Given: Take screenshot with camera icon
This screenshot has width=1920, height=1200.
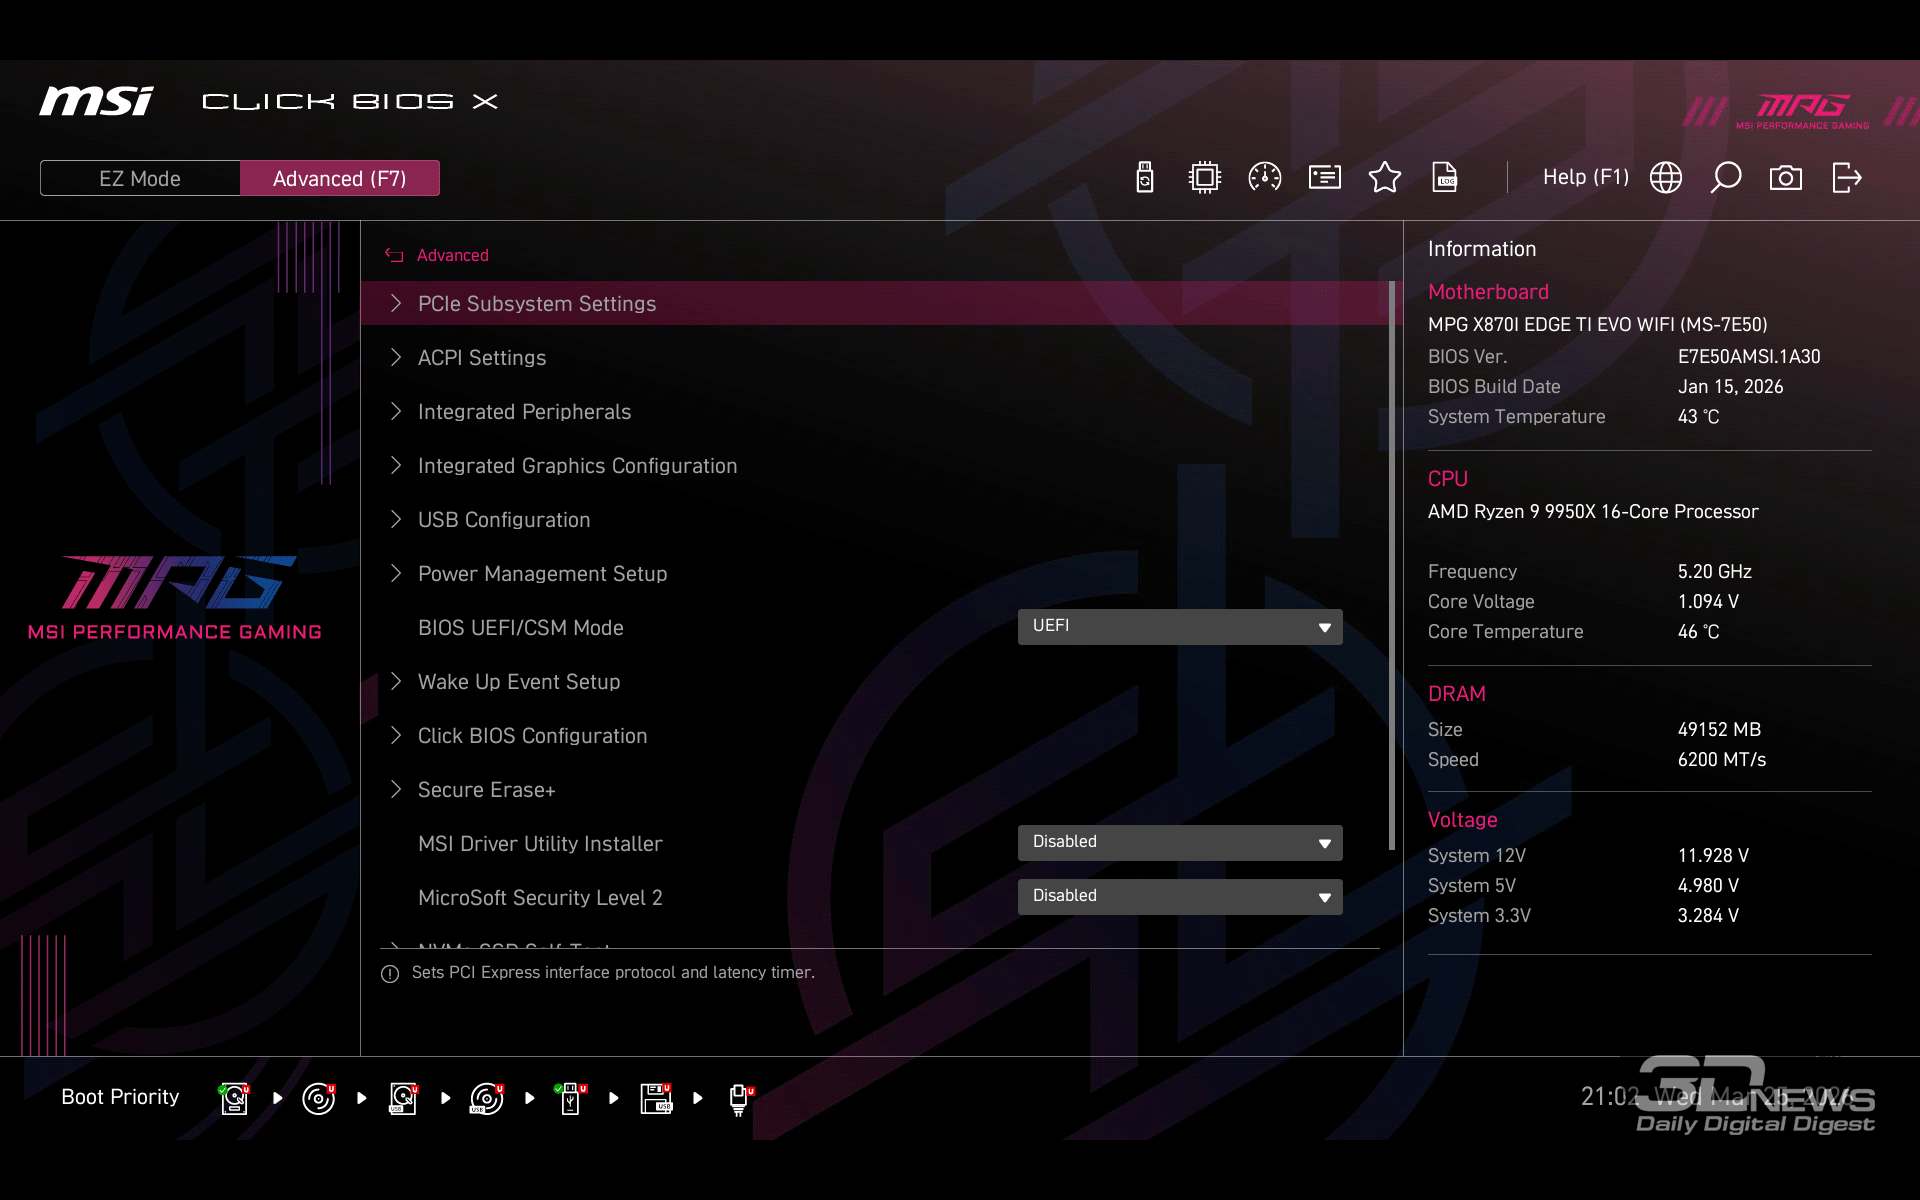Looking at the screenshot, I should coord(1786,178).
